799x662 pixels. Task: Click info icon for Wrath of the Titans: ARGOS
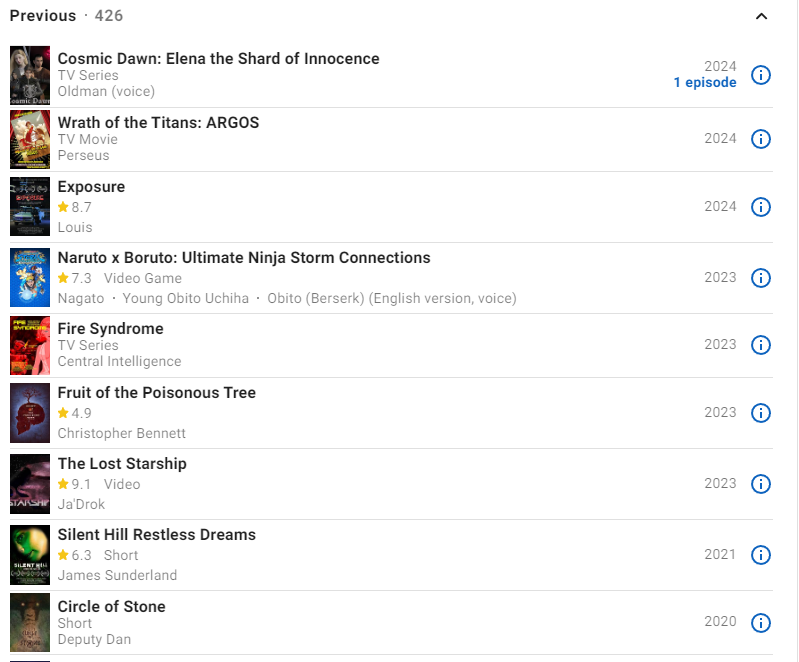click(x=761, y=139)
